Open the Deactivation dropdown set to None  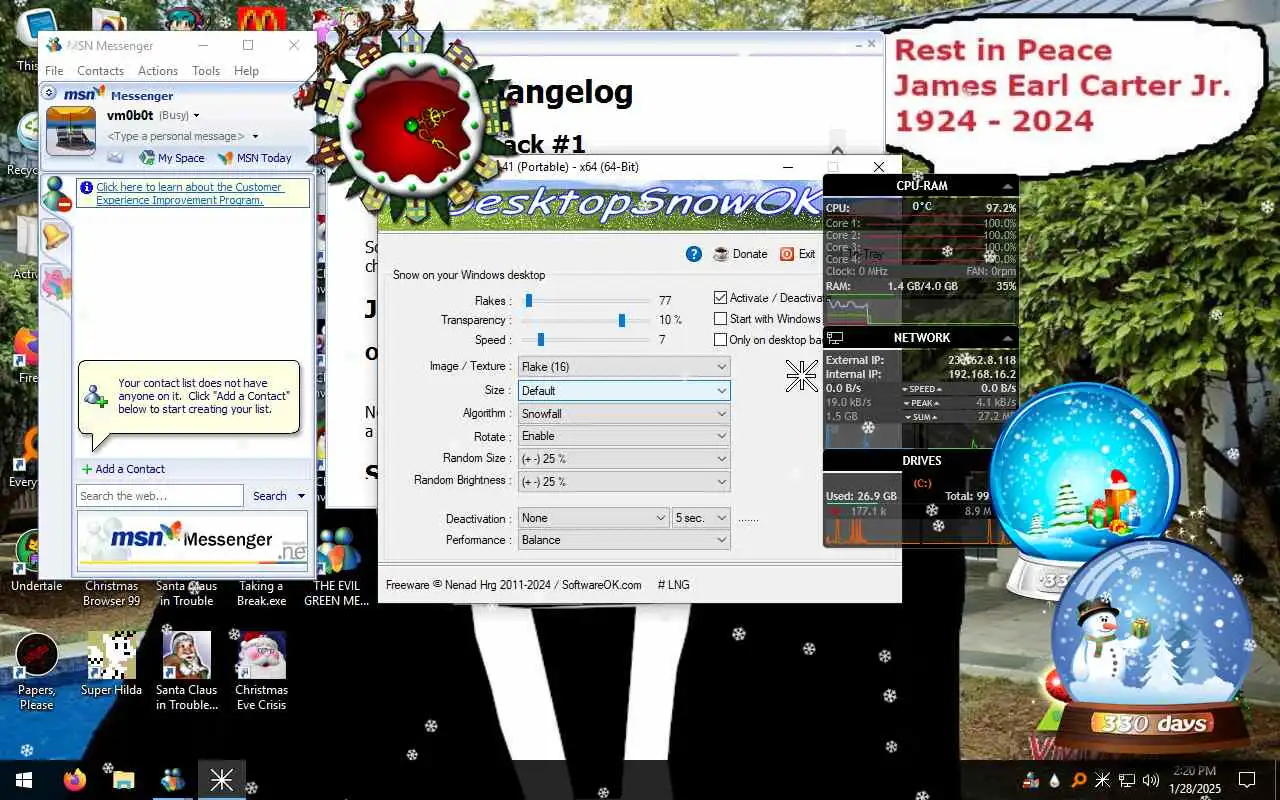pos(594,518)
